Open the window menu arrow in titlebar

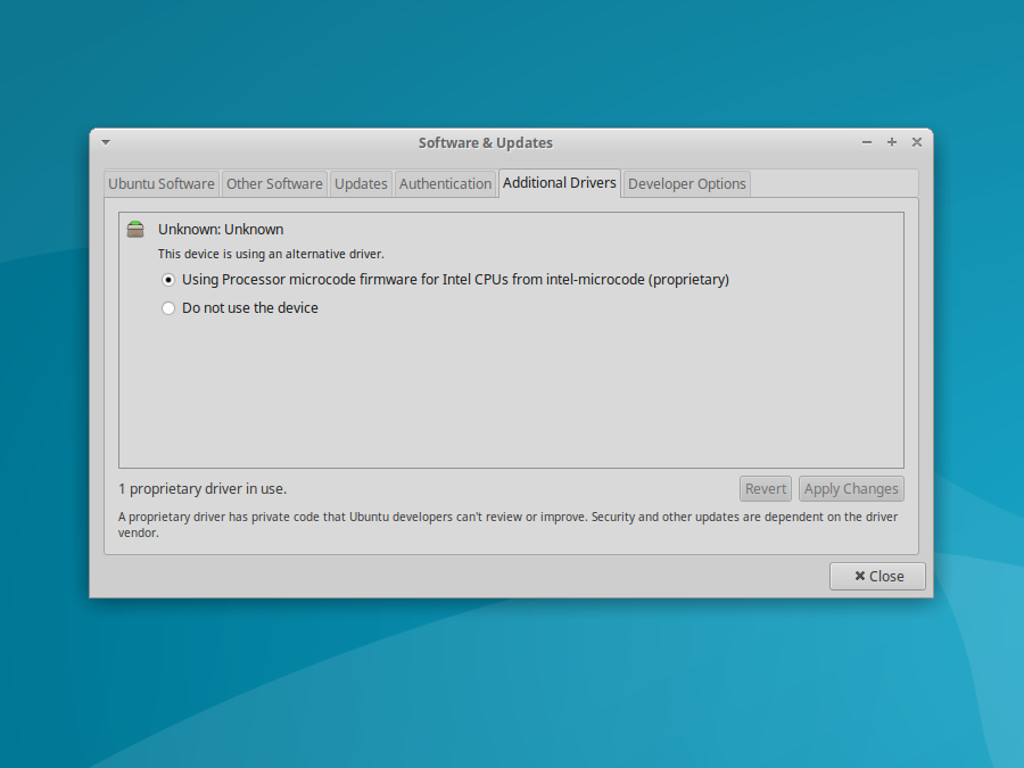pos(106,142)
